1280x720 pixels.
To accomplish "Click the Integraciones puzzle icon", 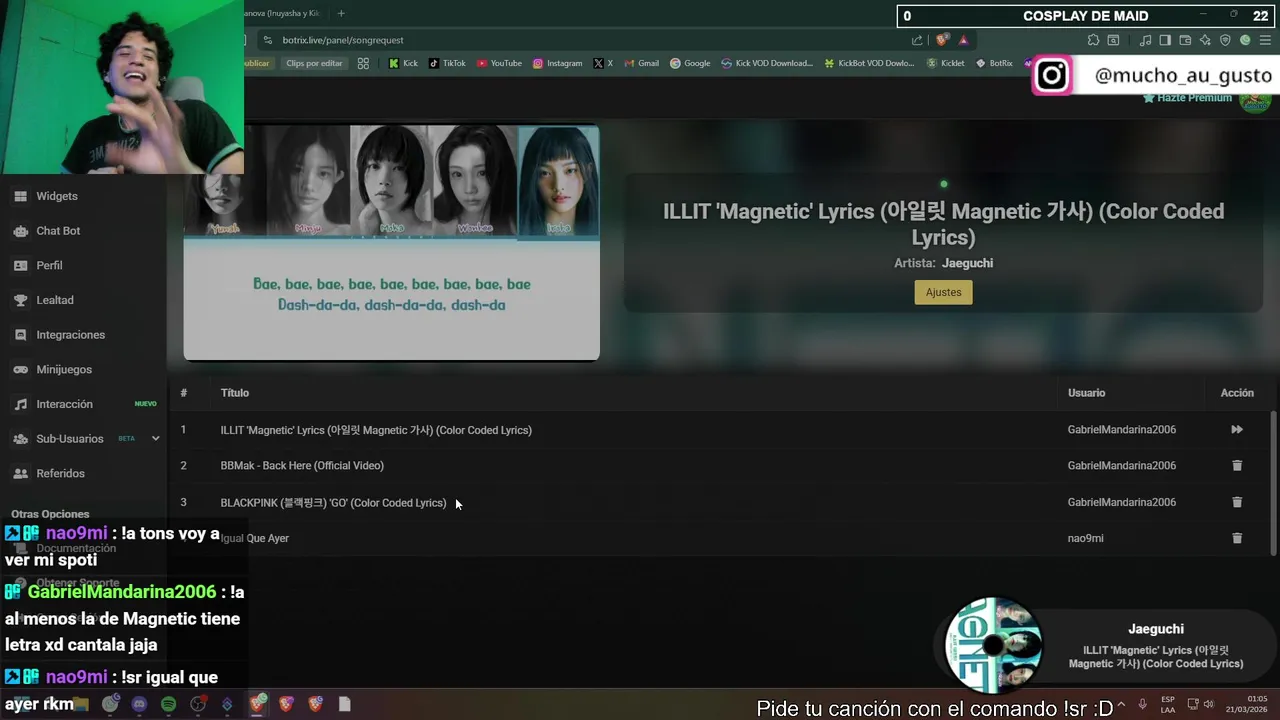I will [20, 335].
